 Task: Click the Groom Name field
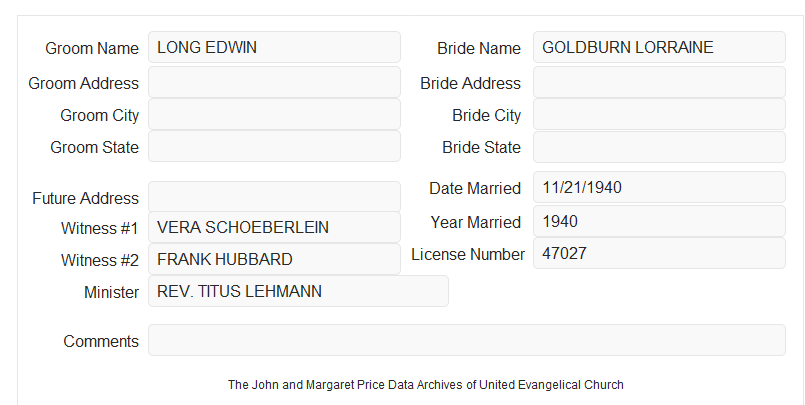click(x=274, y=47)
